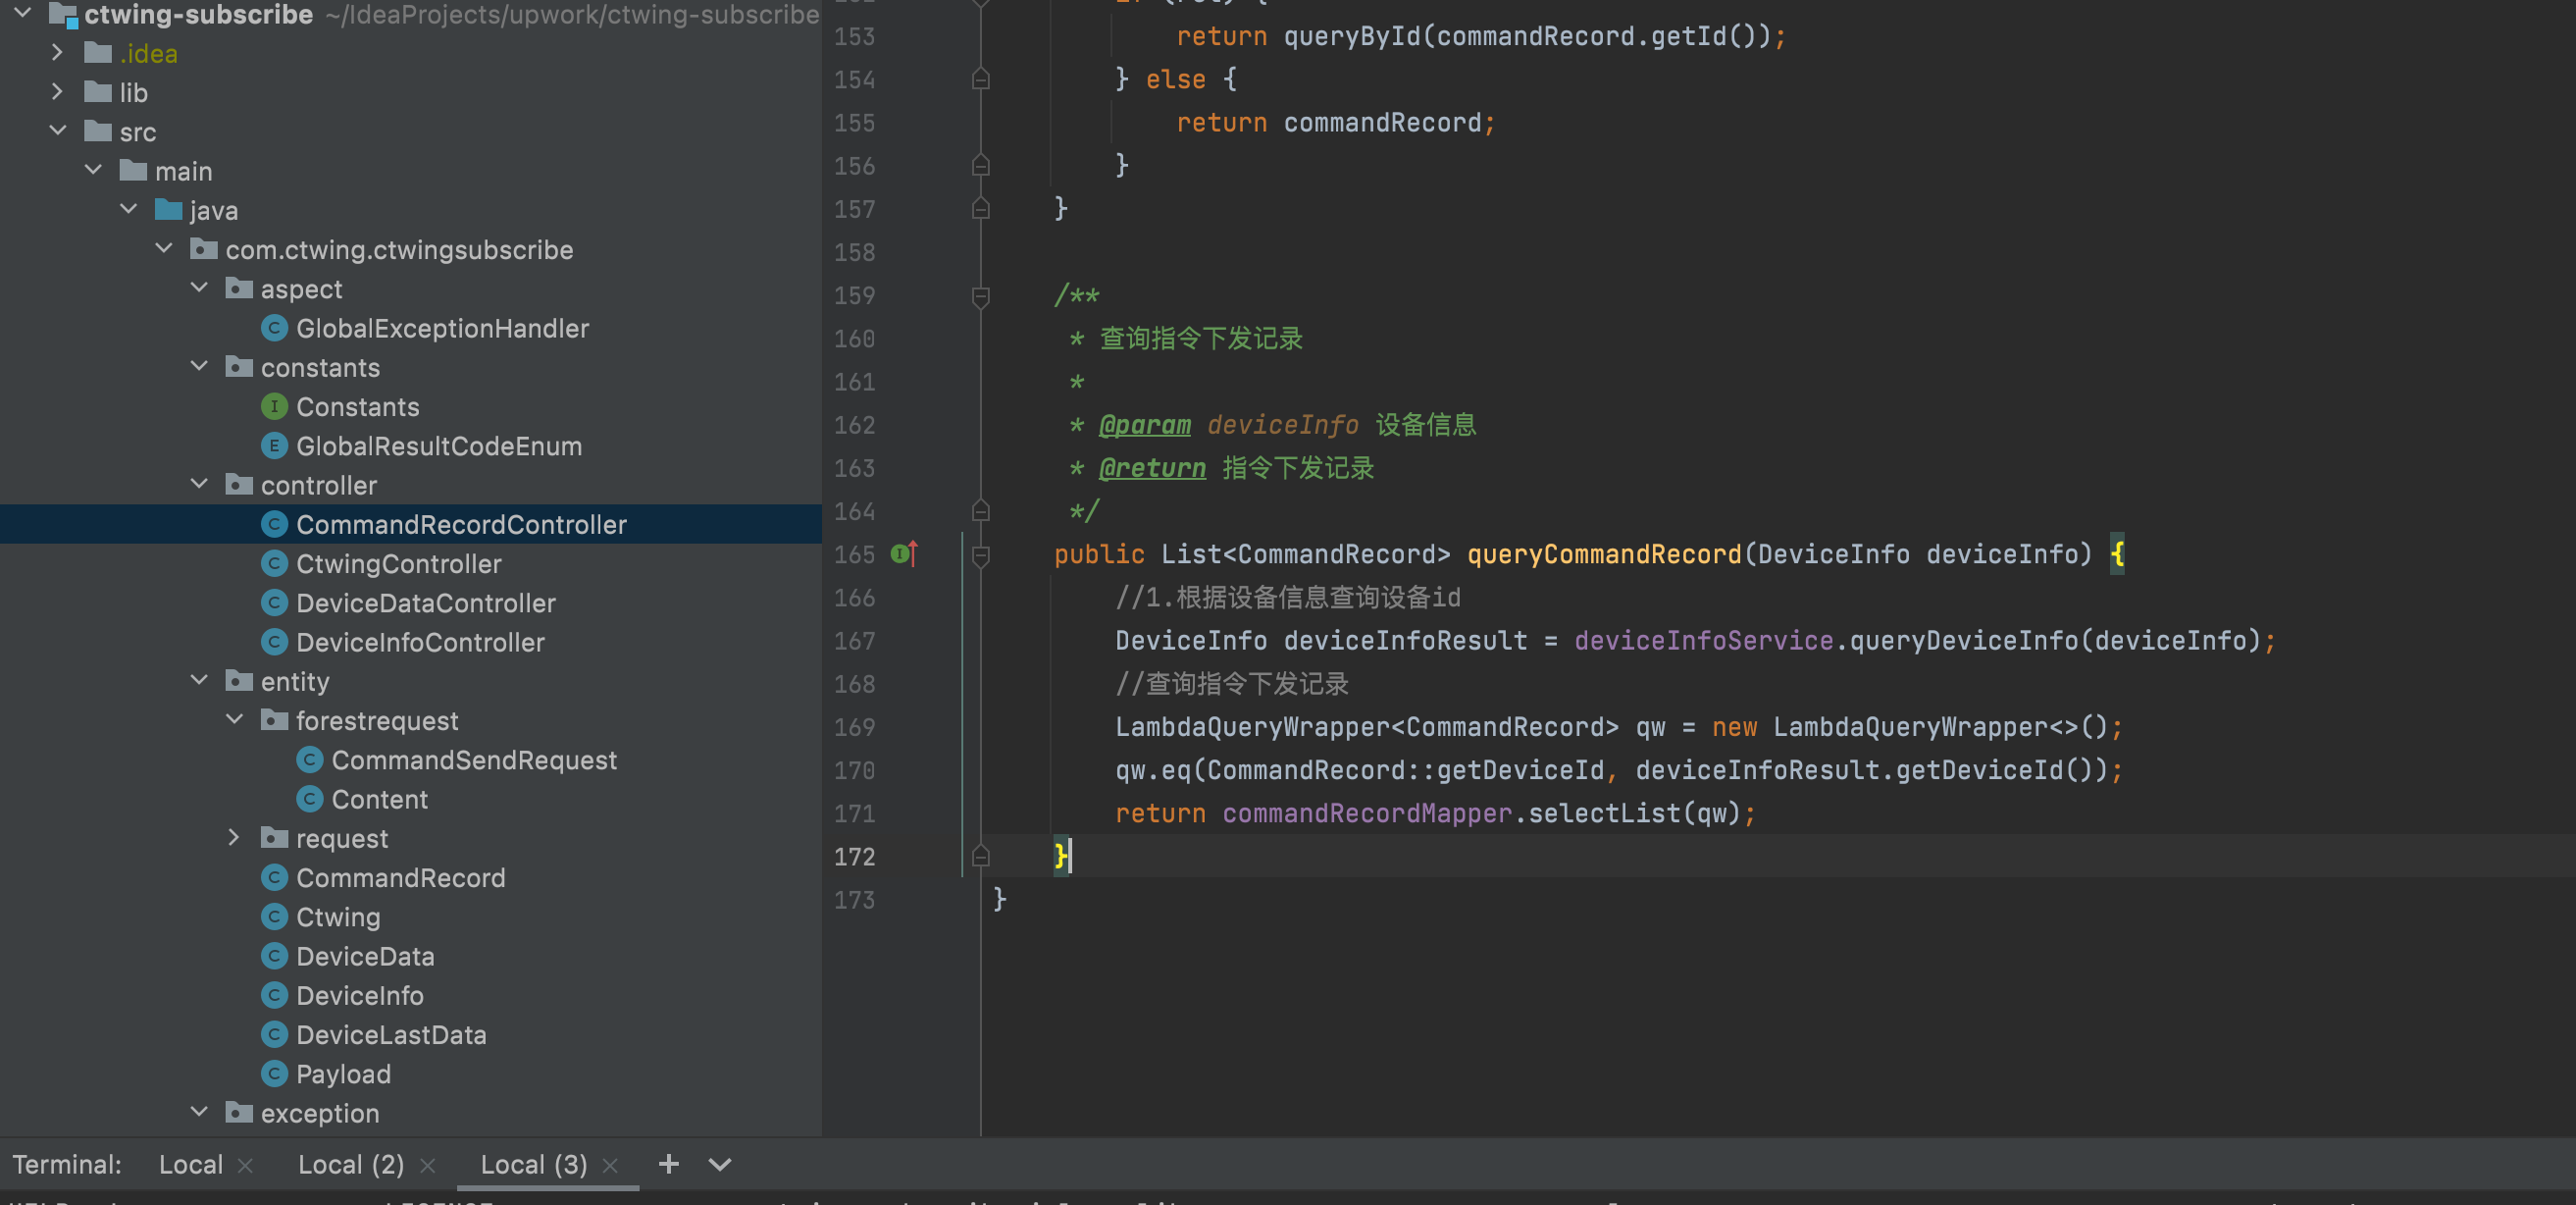Collapse the entity package
This screenshot has width=2576, height=1205.
point(199,681)
